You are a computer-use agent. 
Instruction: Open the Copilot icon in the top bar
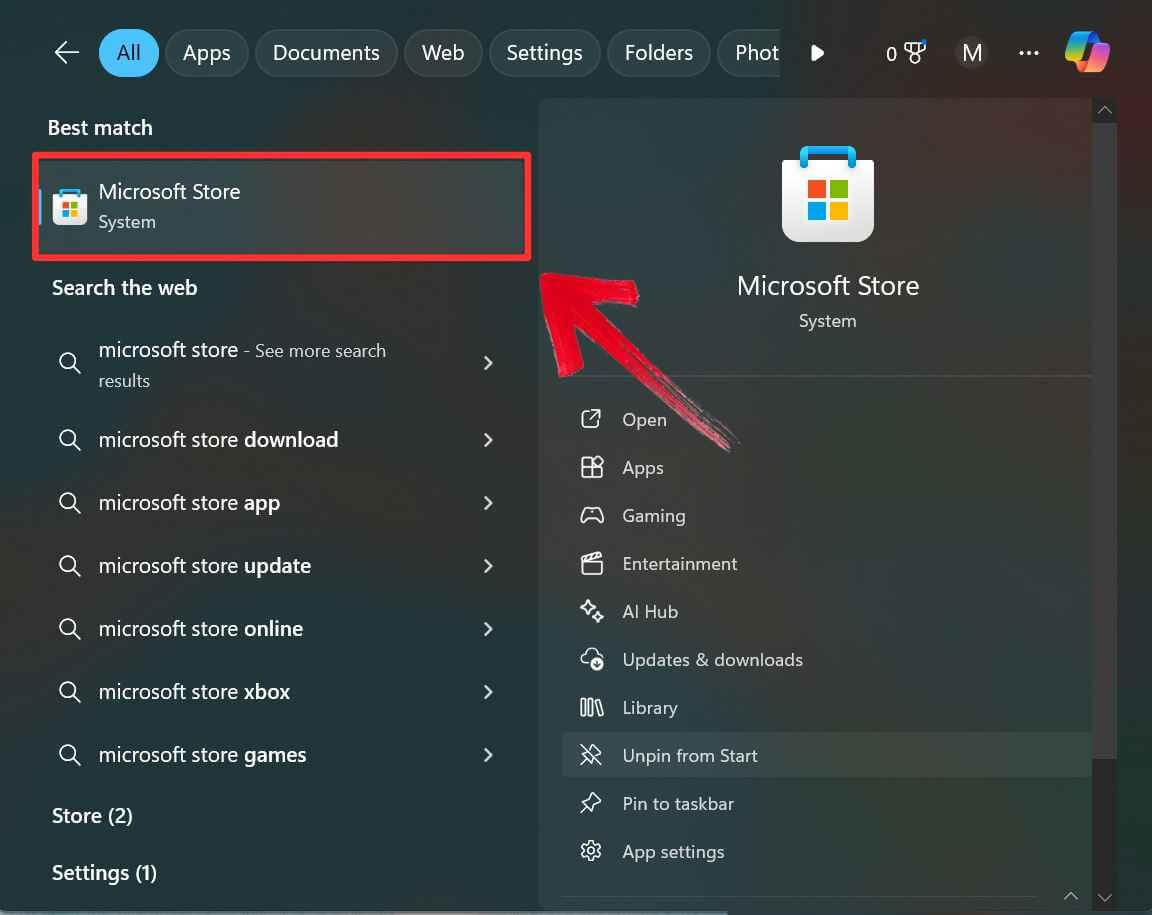(x=1087, y=52)
